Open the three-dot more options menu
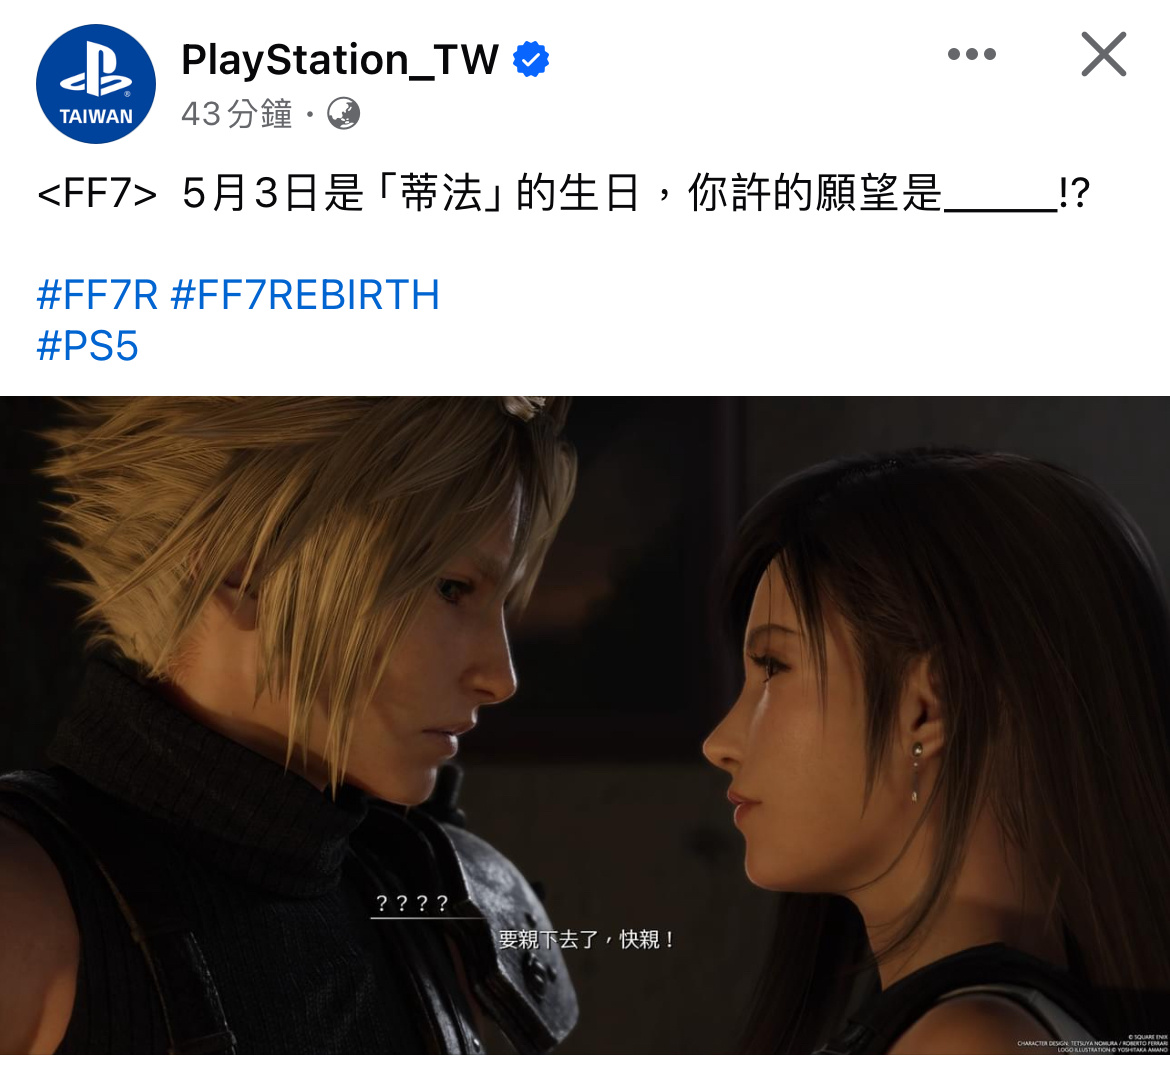Viewport: 1170px width, 1069px height. click(972, 54)
